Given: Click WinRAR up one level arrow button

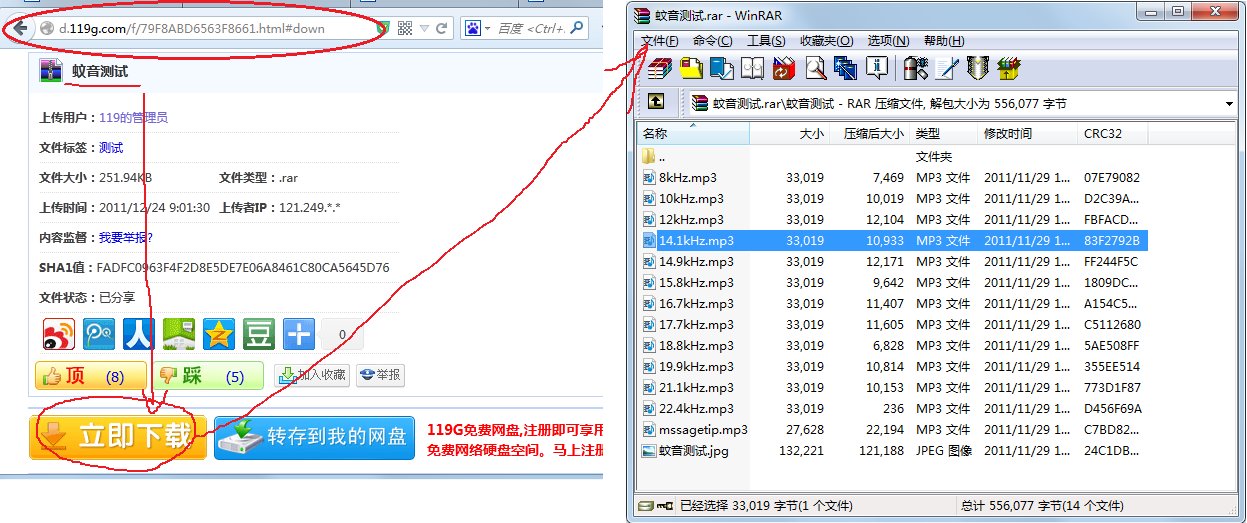Looking at the screenshot, I should point(656,102).
